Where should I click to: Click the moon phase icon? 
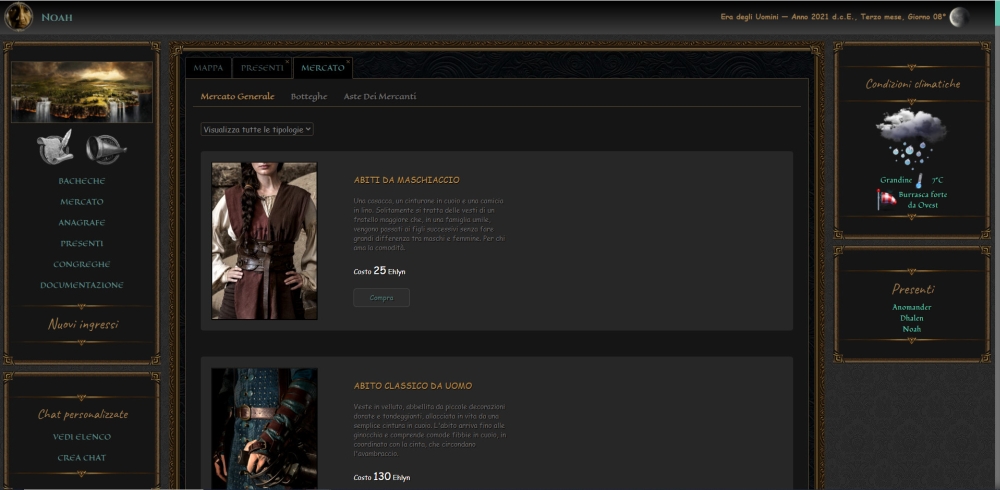(959, 17)
